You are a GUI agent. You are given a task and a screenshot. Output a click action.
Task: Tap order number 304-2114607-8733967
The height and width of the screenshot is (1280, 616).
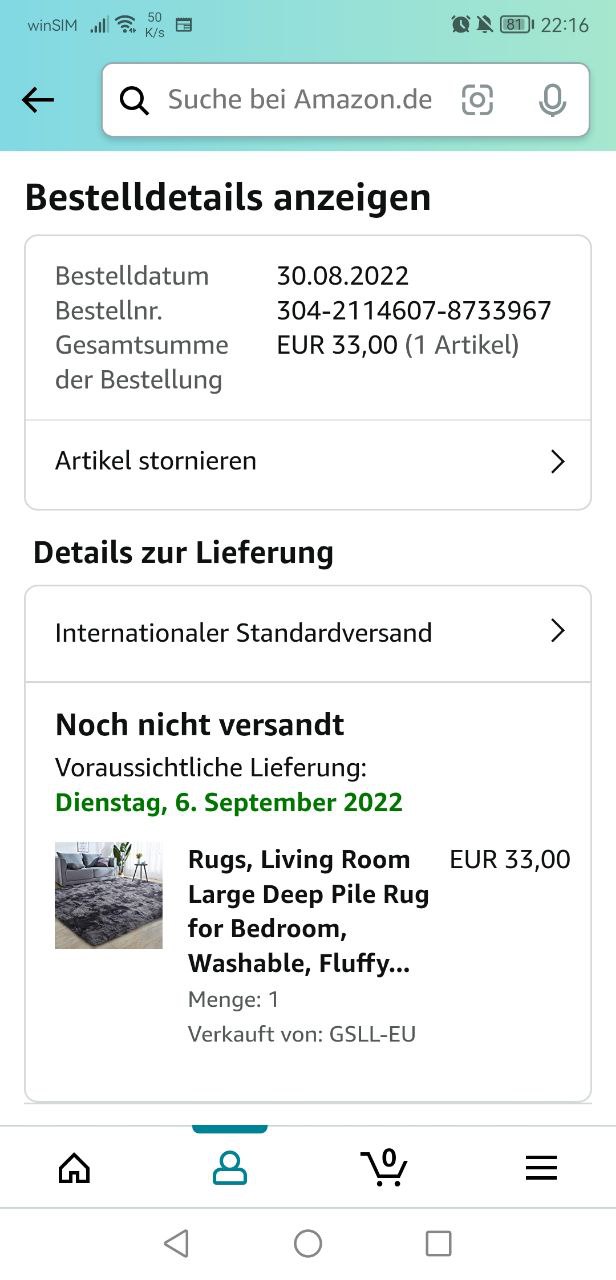pyautogui.click(x=414, y=310)
